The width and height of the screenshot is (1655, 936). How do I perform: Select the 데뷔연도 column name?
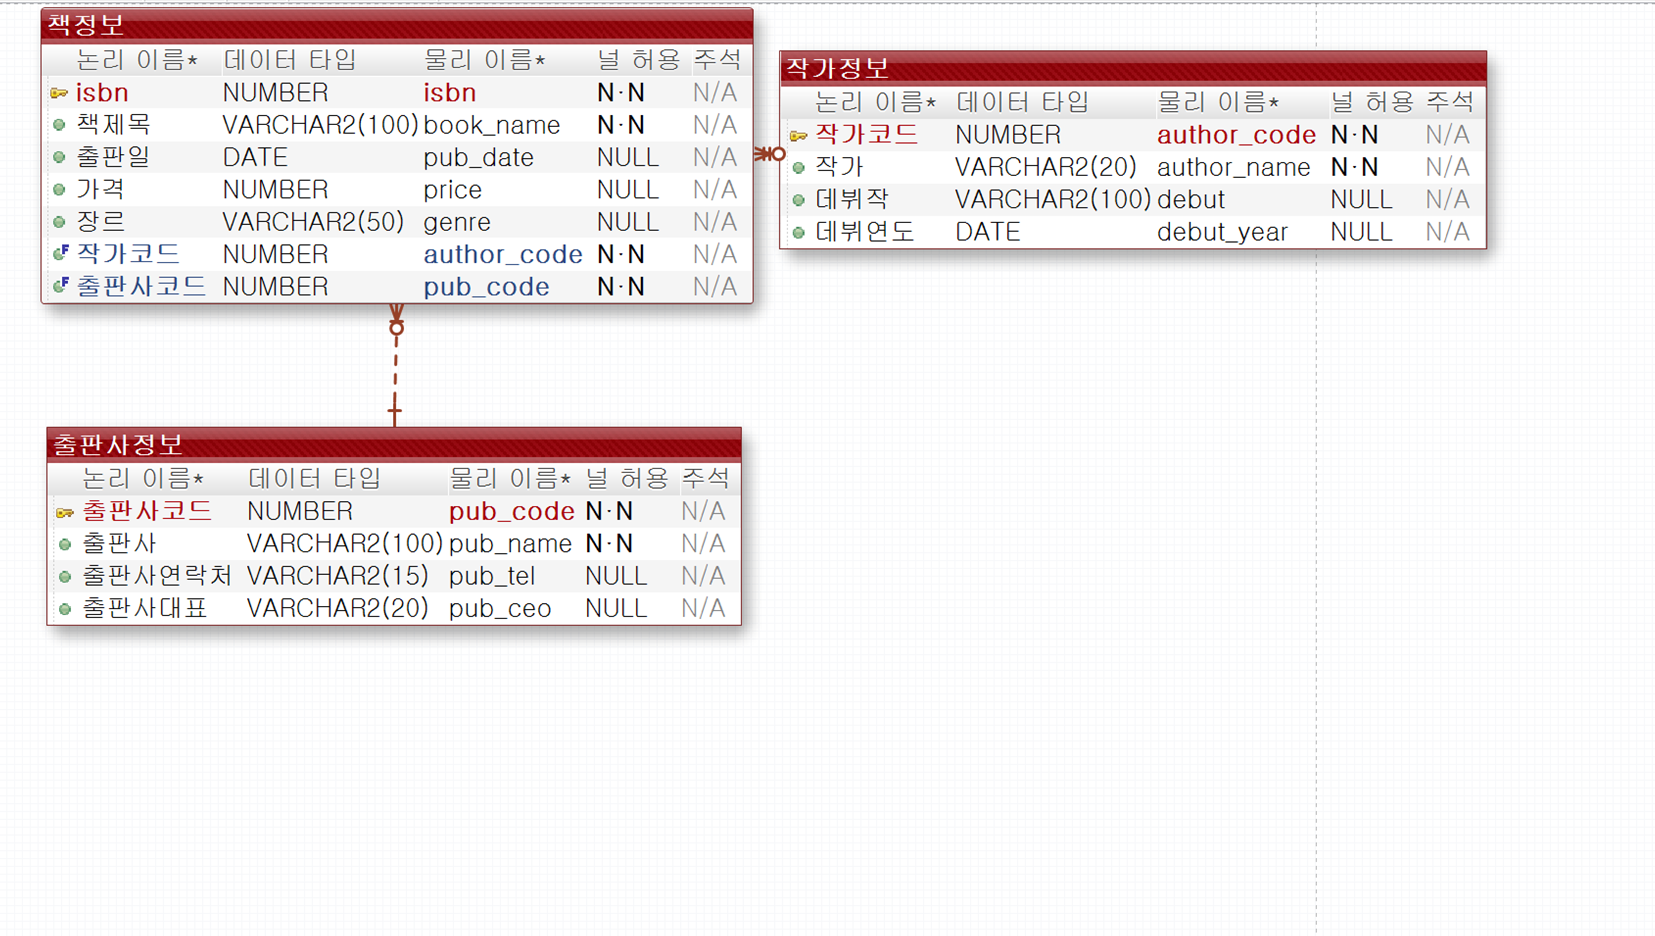865,232
